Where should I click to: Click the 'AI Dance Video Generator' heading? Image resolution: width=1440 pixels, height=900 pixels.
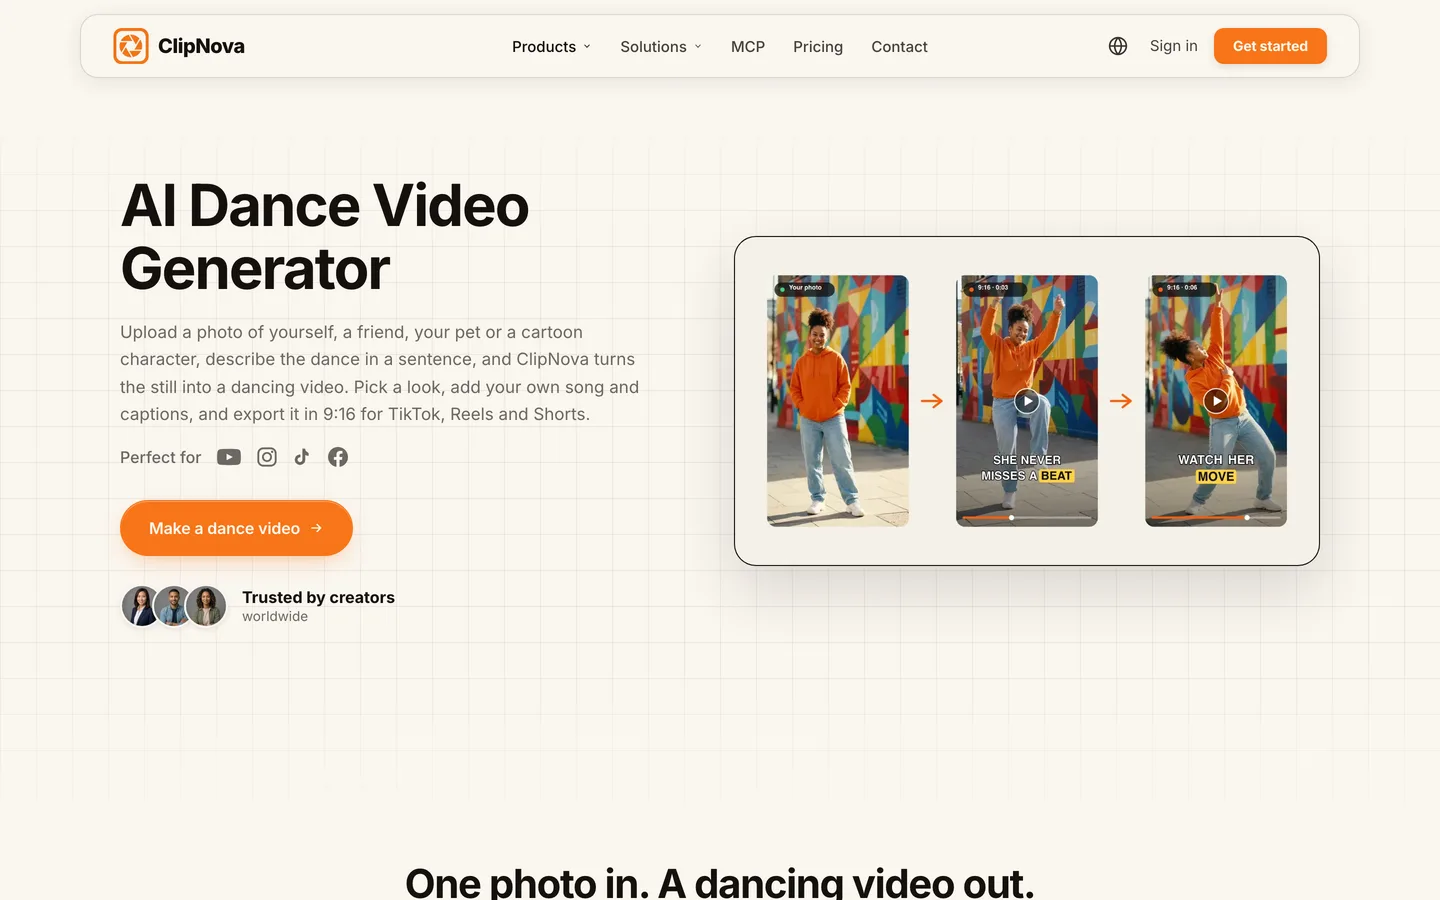pos(325,237)
